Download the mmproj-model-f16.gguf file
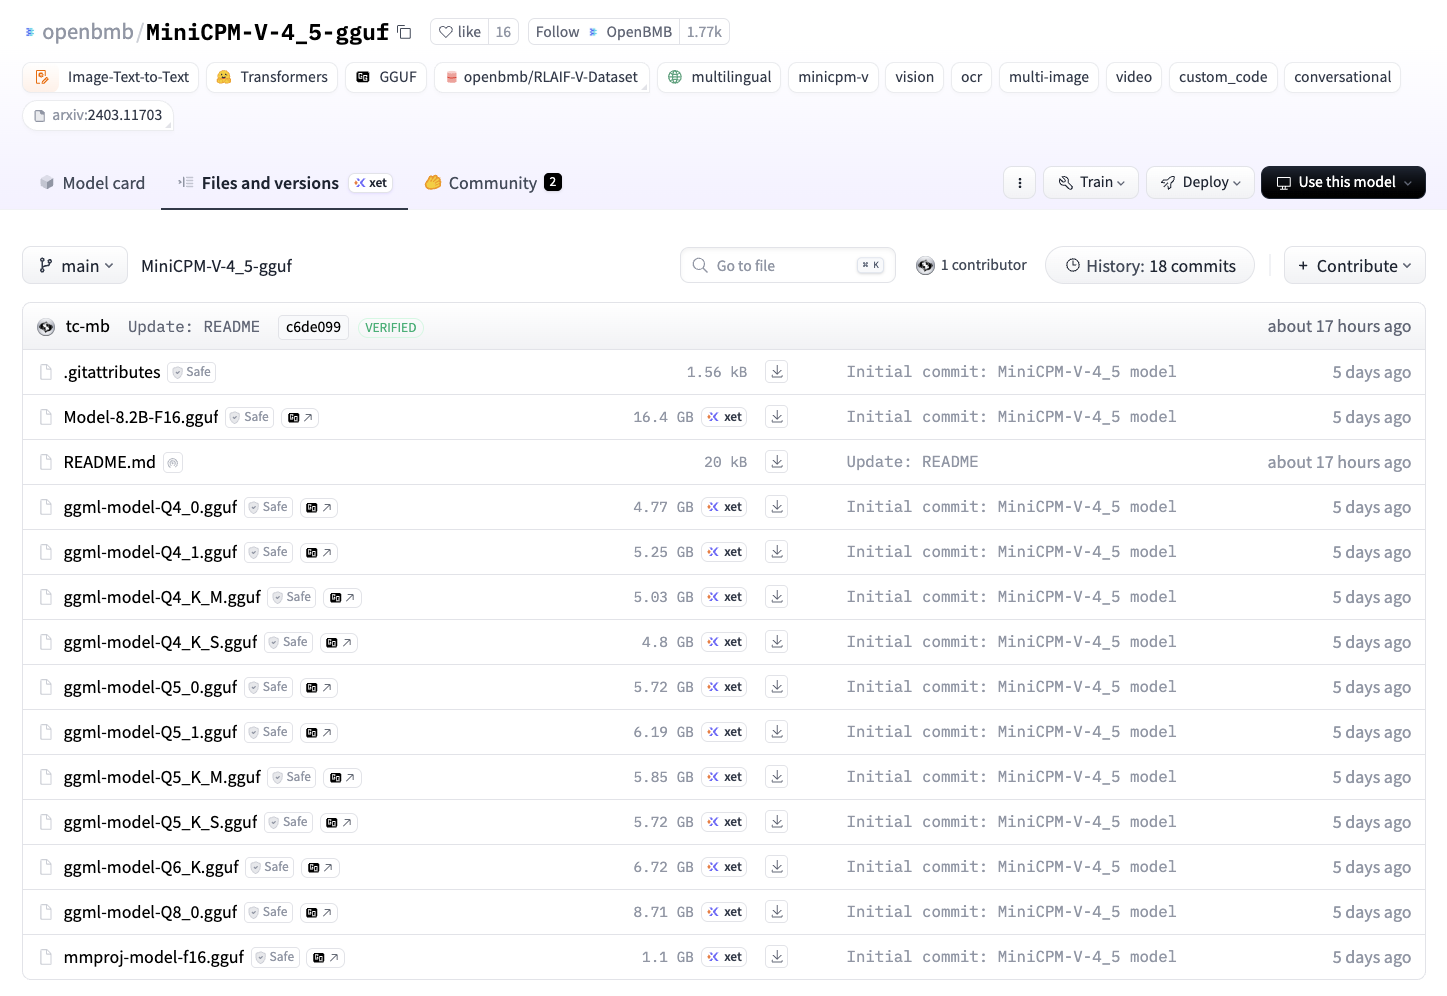The height and width of the screenshot is (996, 1447). coord(777,957)
